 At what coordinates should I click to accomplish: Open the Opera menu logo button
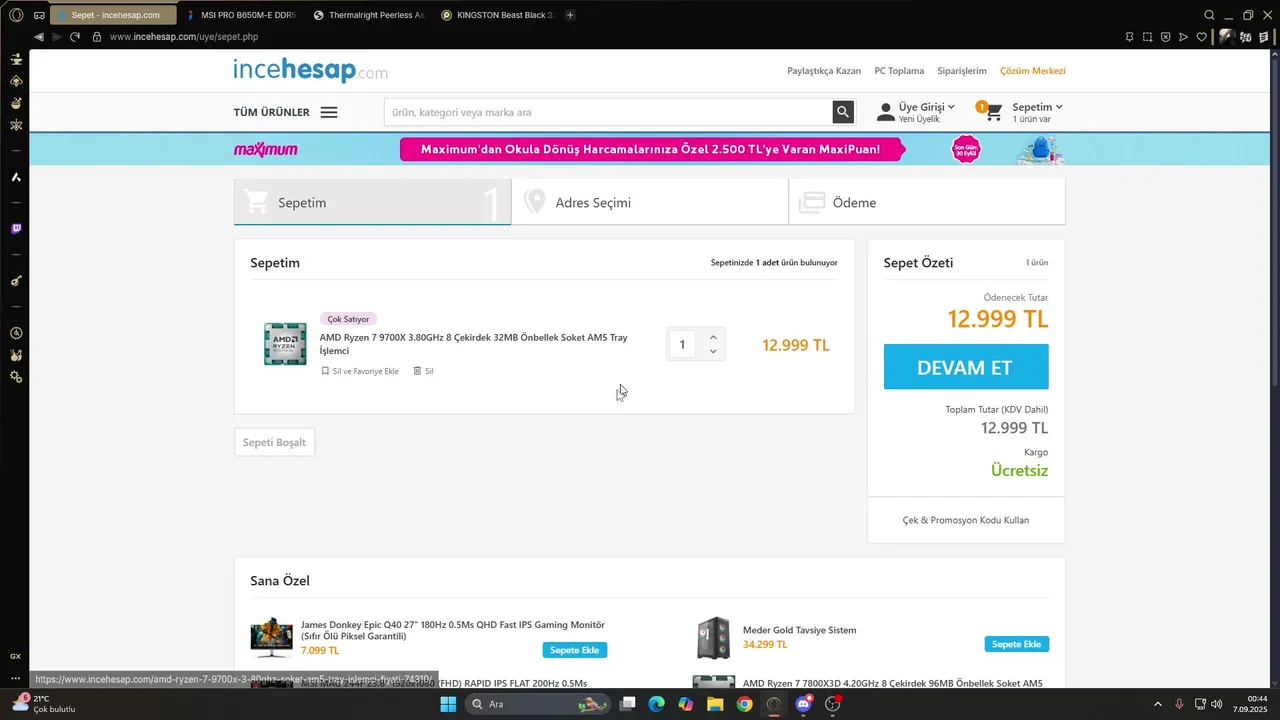16,15
